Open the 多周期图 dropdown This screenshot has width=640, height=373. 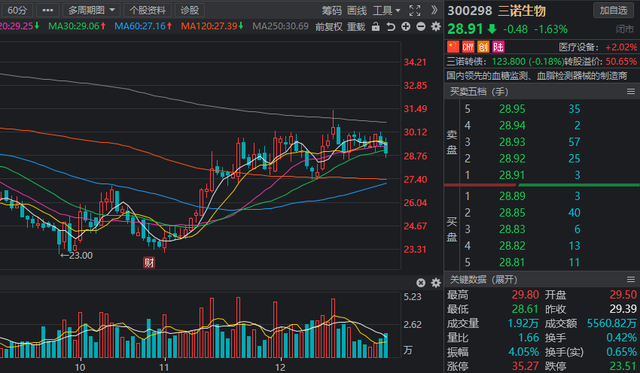(x=91, y=10)
